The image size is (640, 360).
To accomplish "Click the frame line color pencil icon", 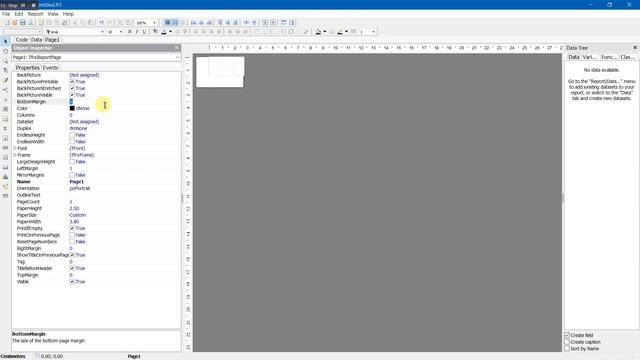I will point(340,31).
